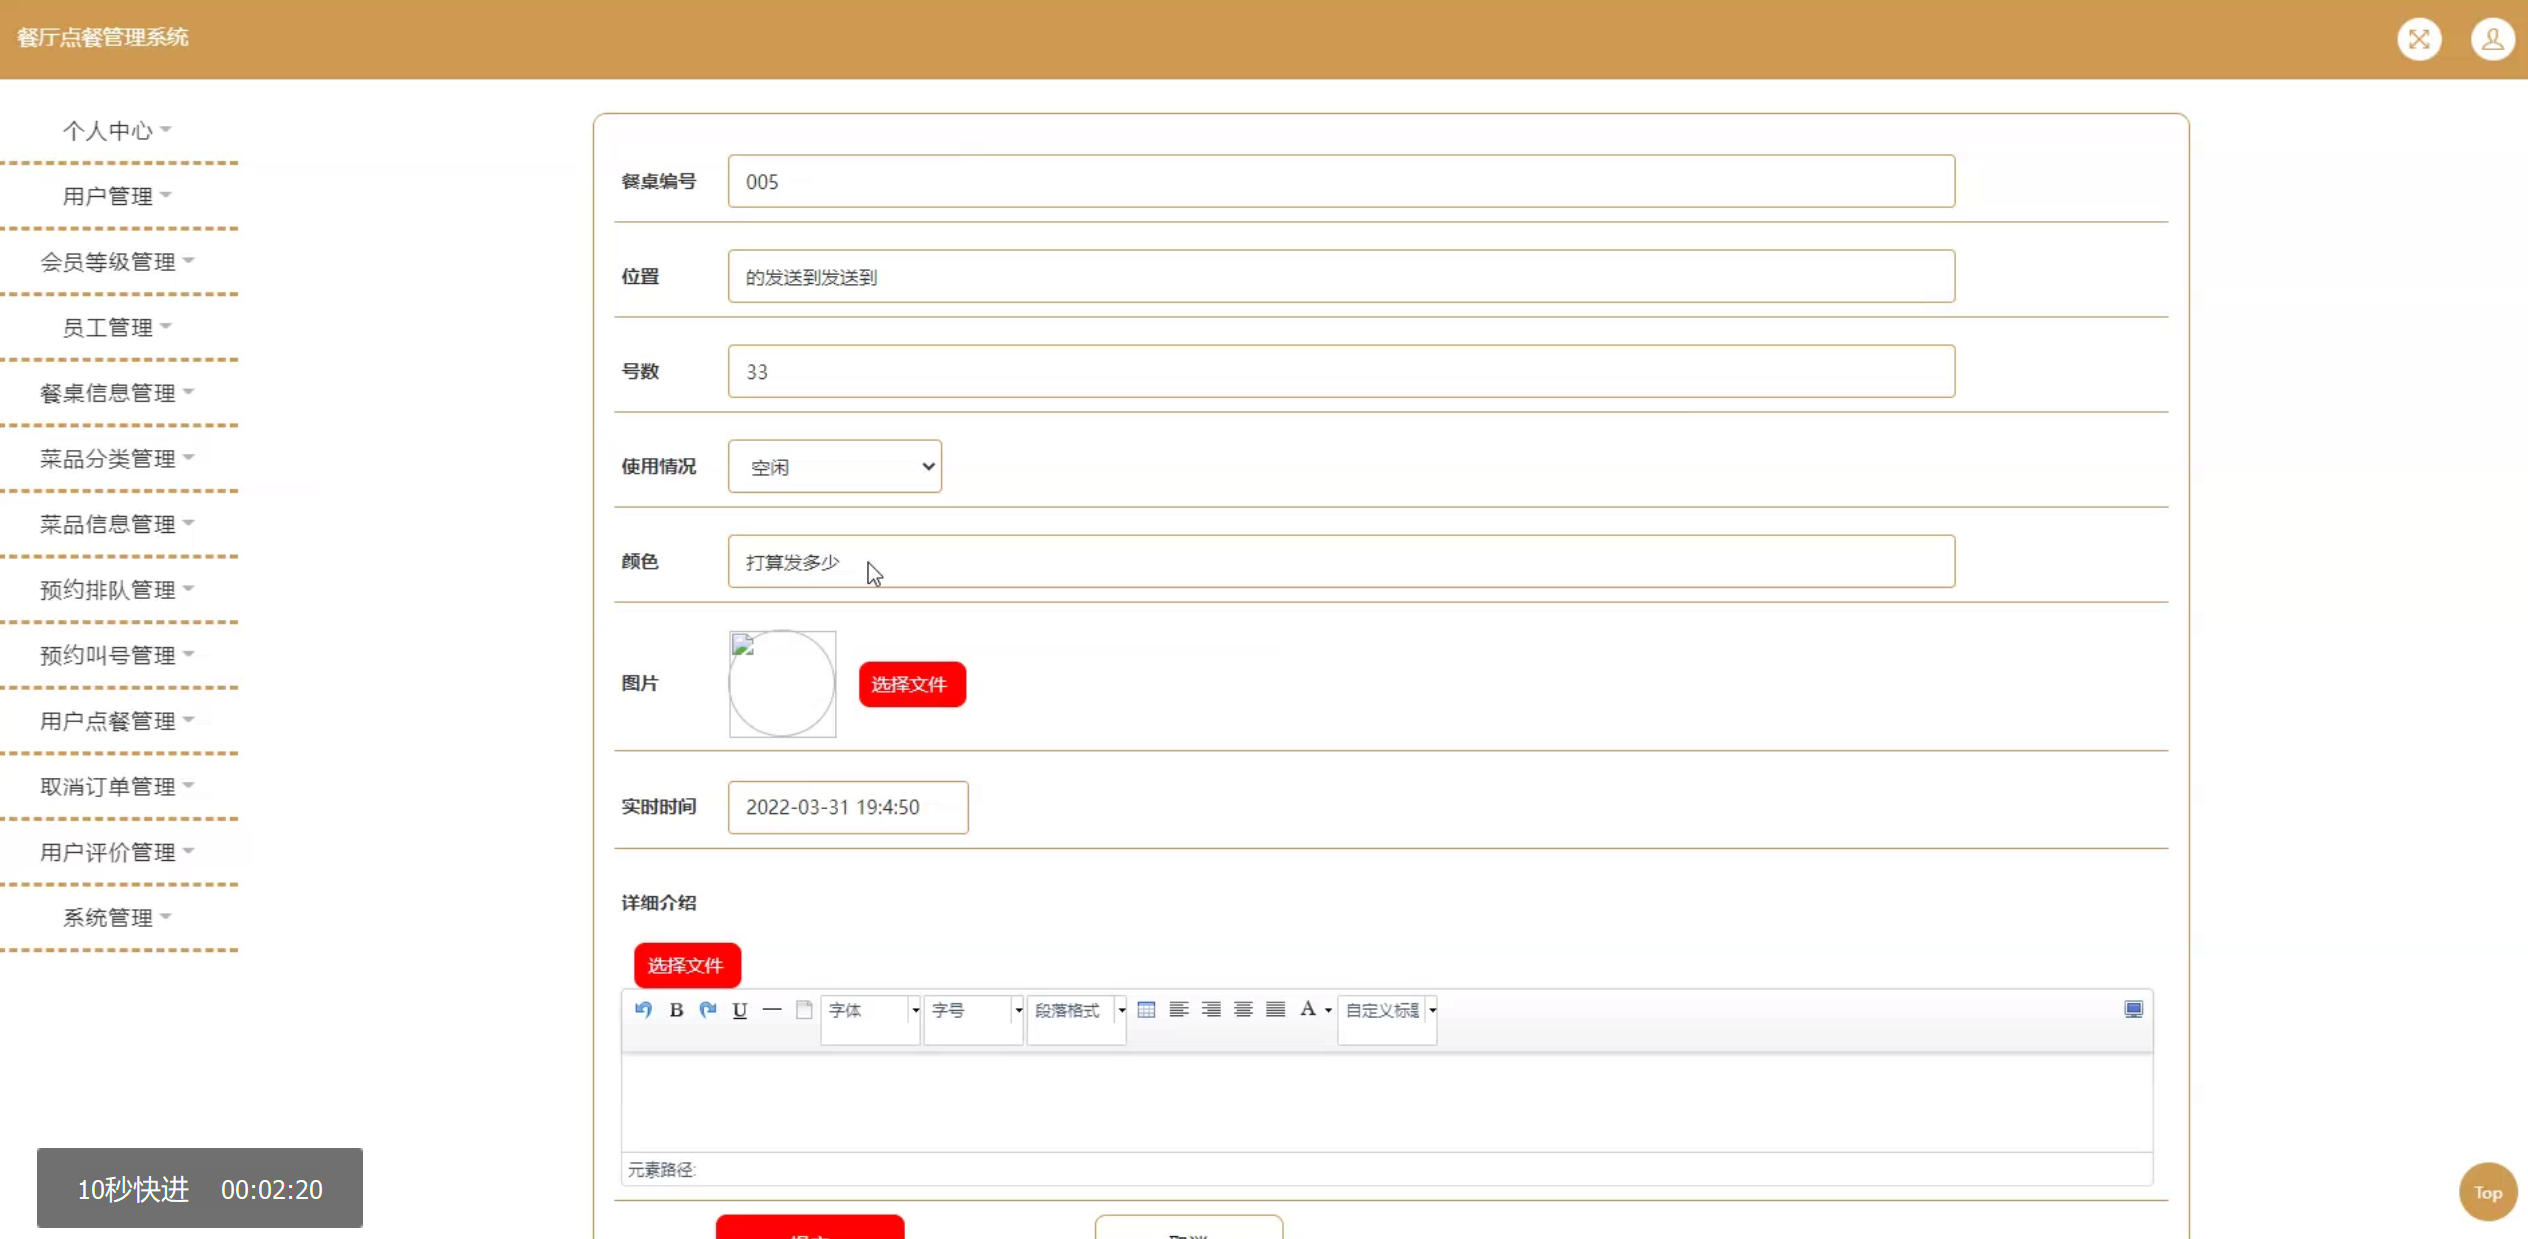2528x1239 pixels.
Task: Expand the 个人中心 menu
Action: tap(117, 131)
